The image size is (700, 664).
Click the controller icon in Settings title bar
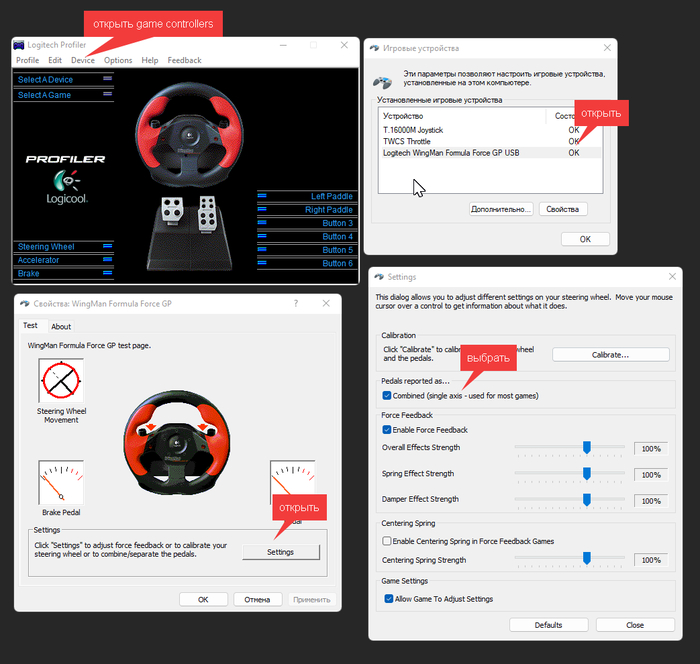379,277
